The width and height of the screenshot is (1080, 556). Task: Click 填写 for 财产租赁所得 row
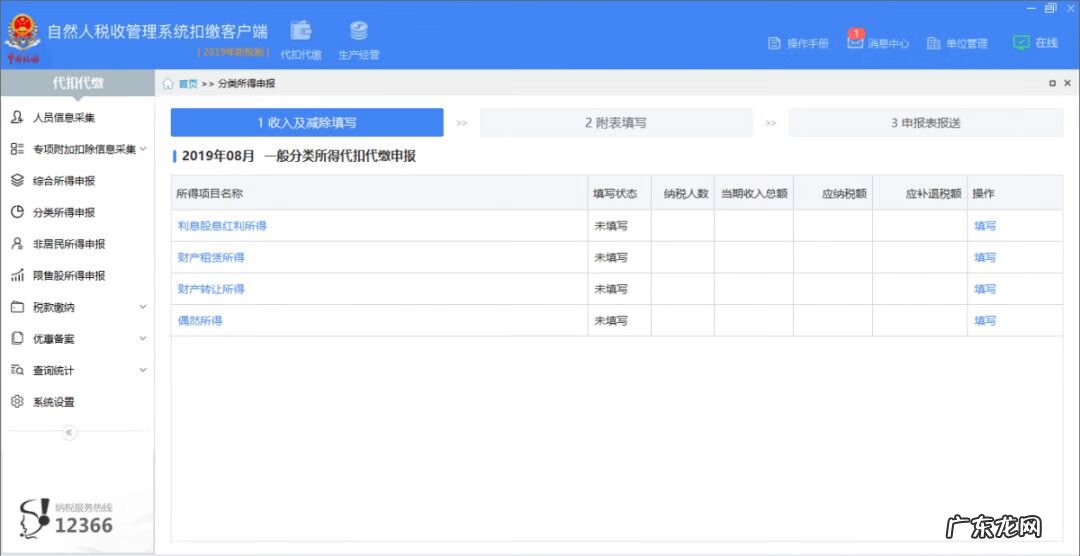click(x=985, y=258)
